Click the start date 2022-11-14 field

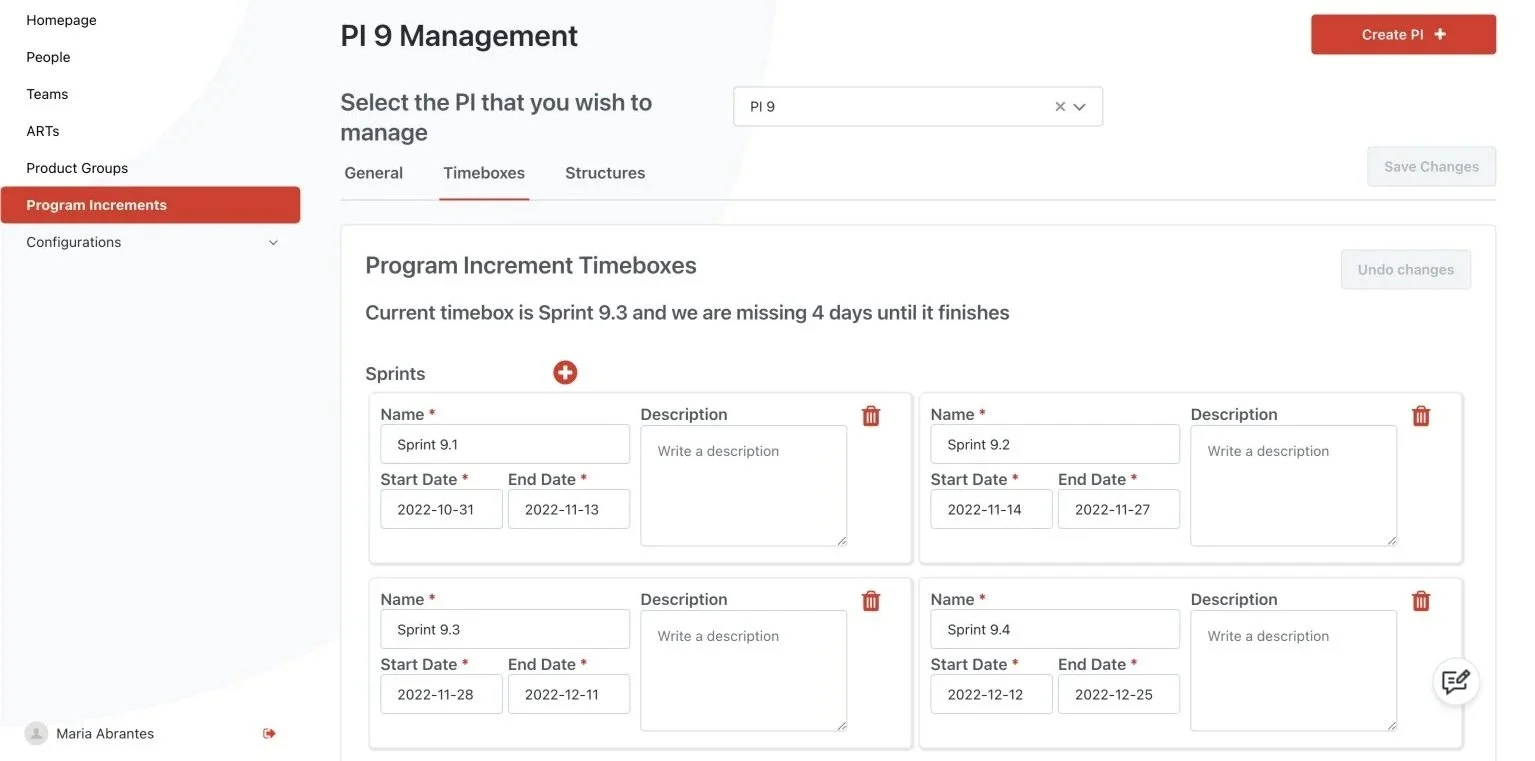[991, 509]
